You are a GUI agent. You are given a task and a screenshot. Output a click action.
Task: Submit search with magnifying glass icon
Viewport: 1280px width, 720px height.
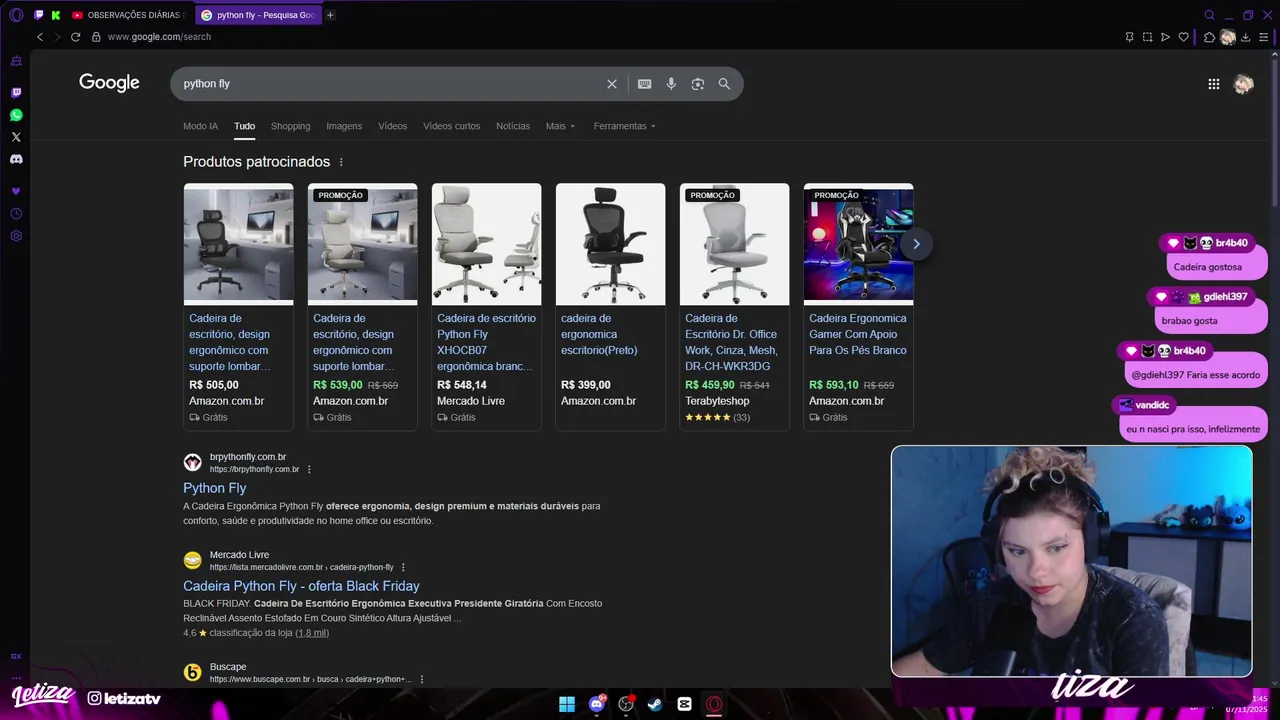[x=724, y=84]
